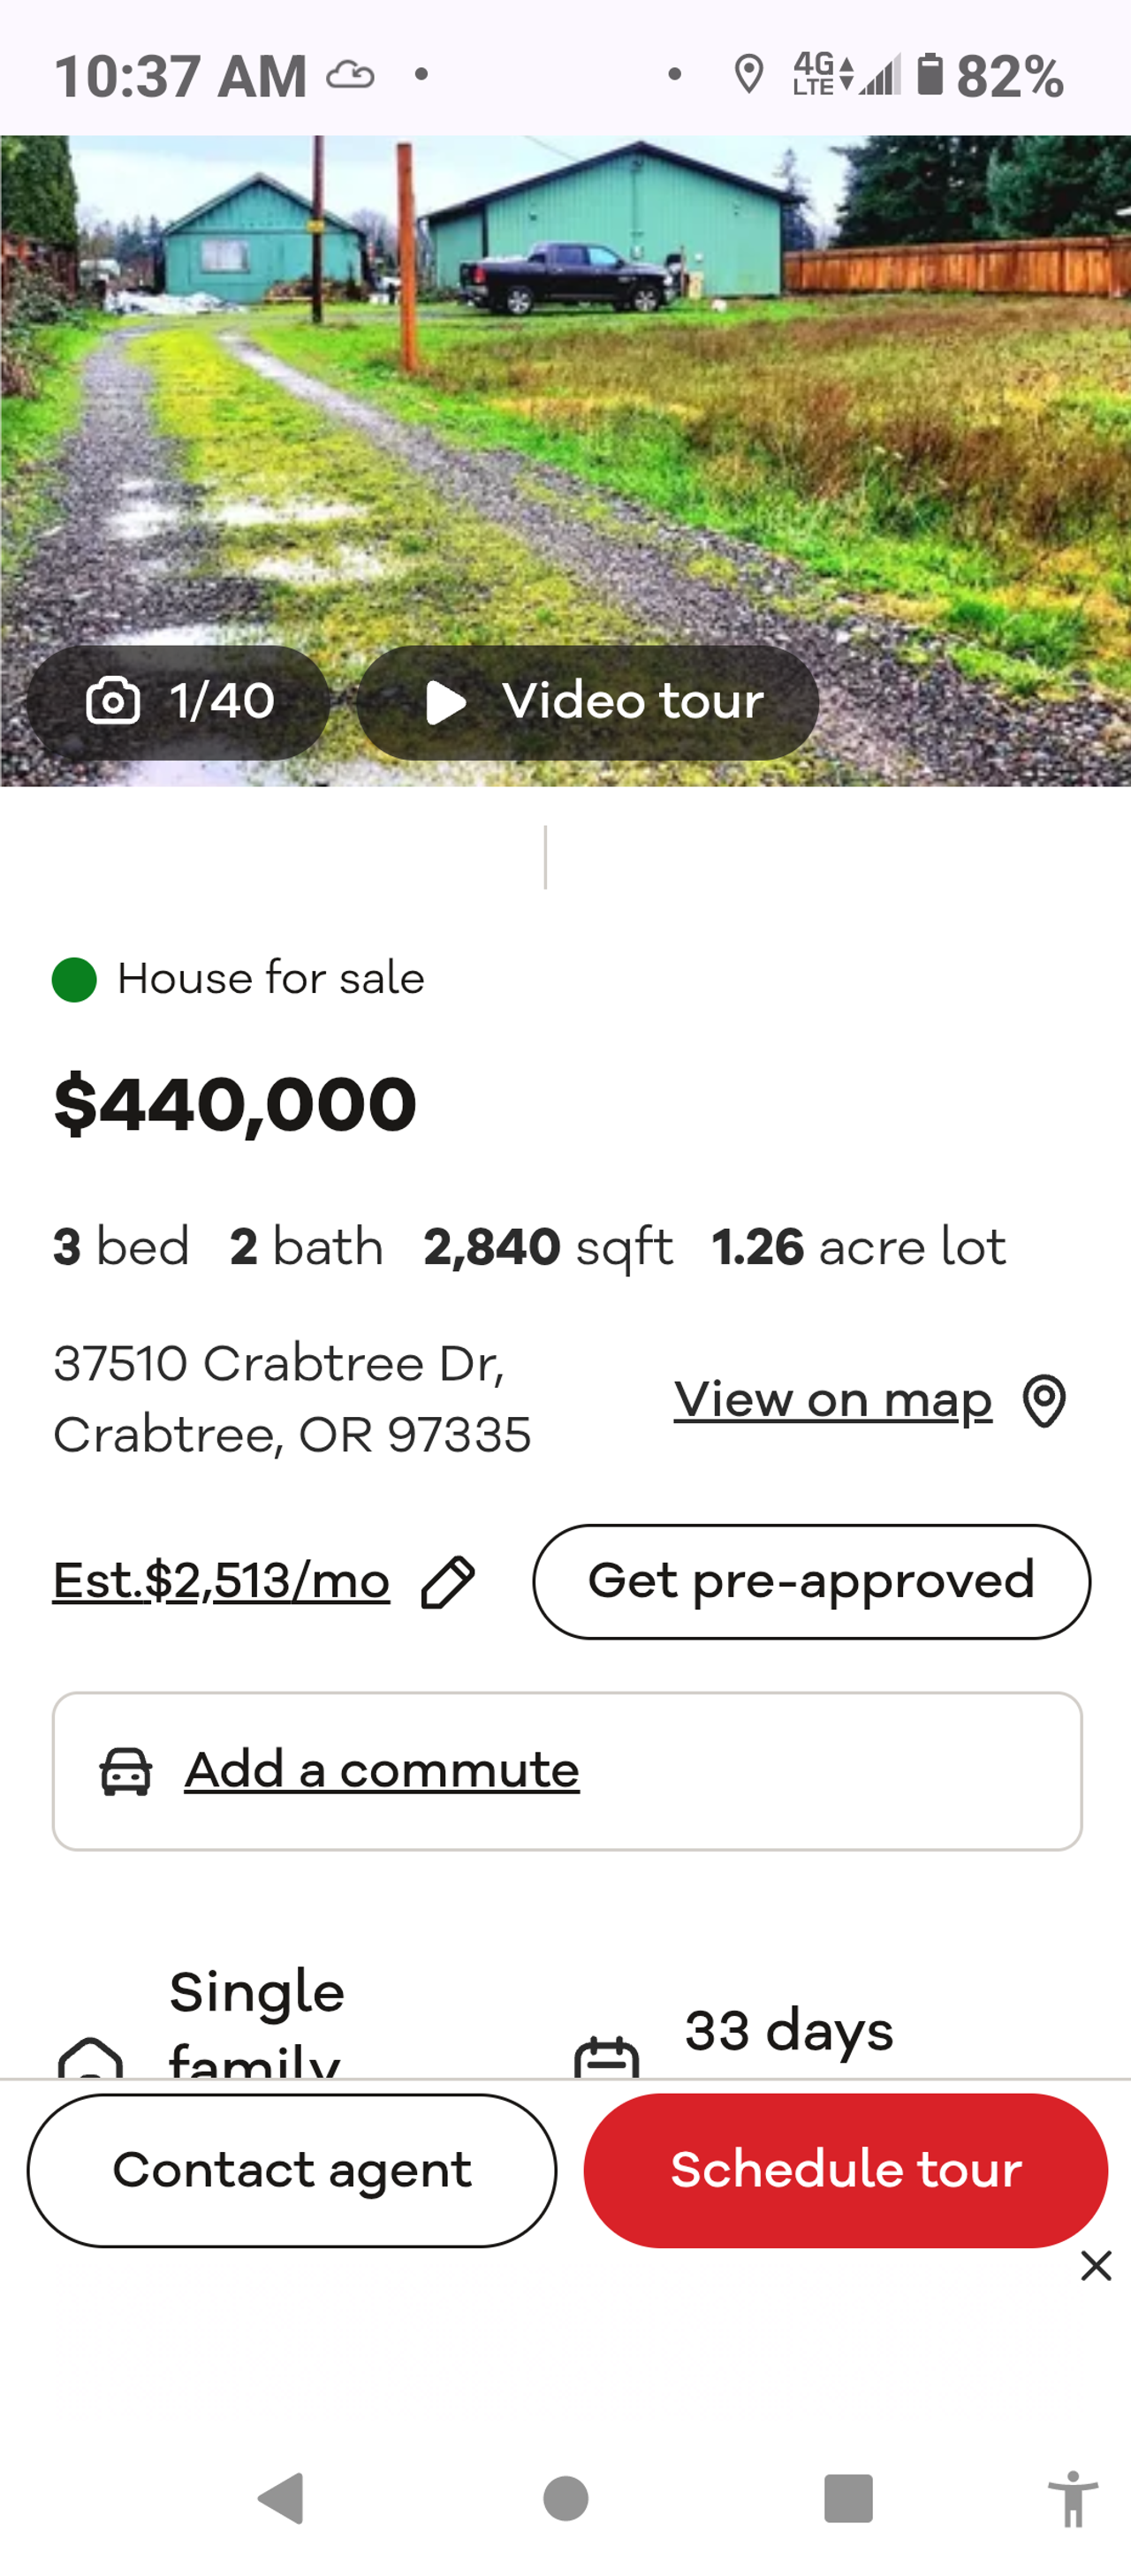
Task: Edit the estimated payment with pencil icon
Action: coord(448,1582)
